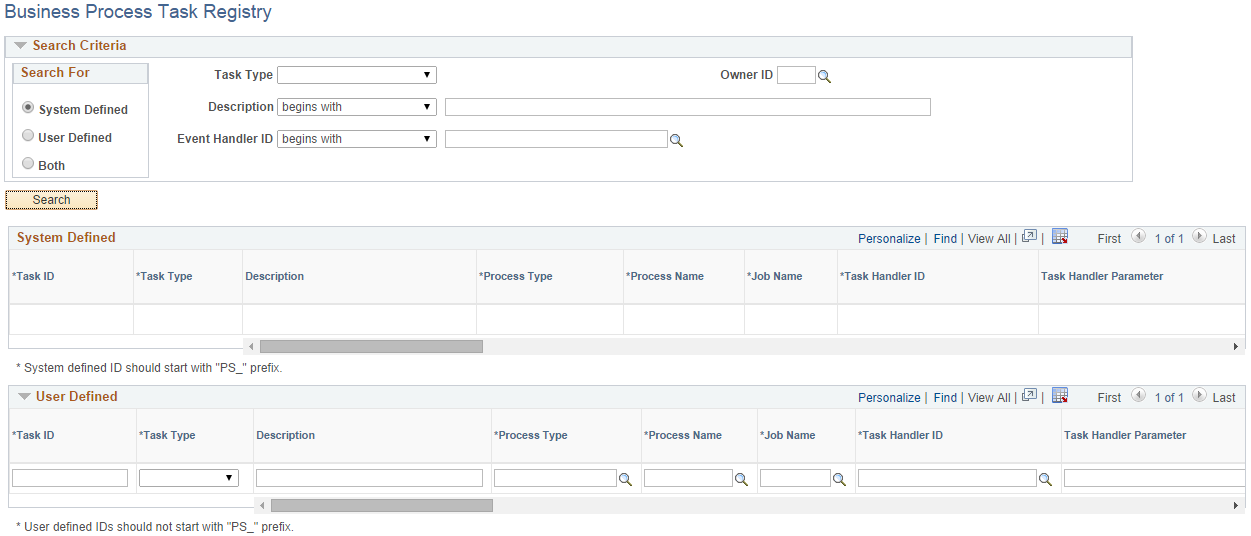Focus Job Name field in User Defined row
The width and height of the screenshot is (1251, 536).
(x=795, y=478)
